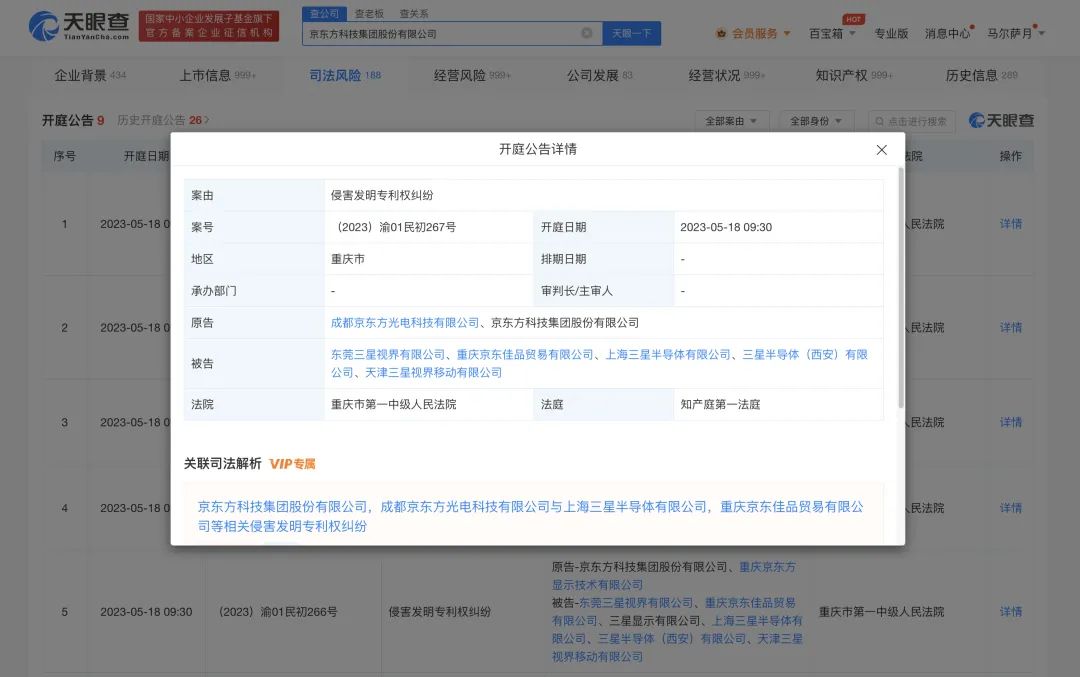The image size is (1080, 677).
Task: Click the dialog's vertical scrollbar
Action: coord(900,287)
